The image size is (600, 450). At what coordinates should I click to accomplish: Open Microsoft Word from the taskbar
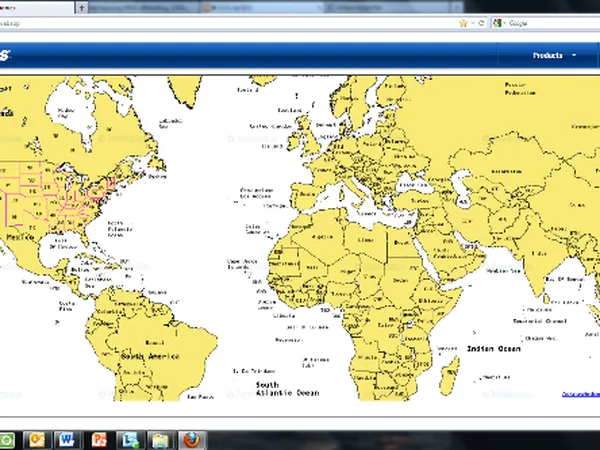67,440
